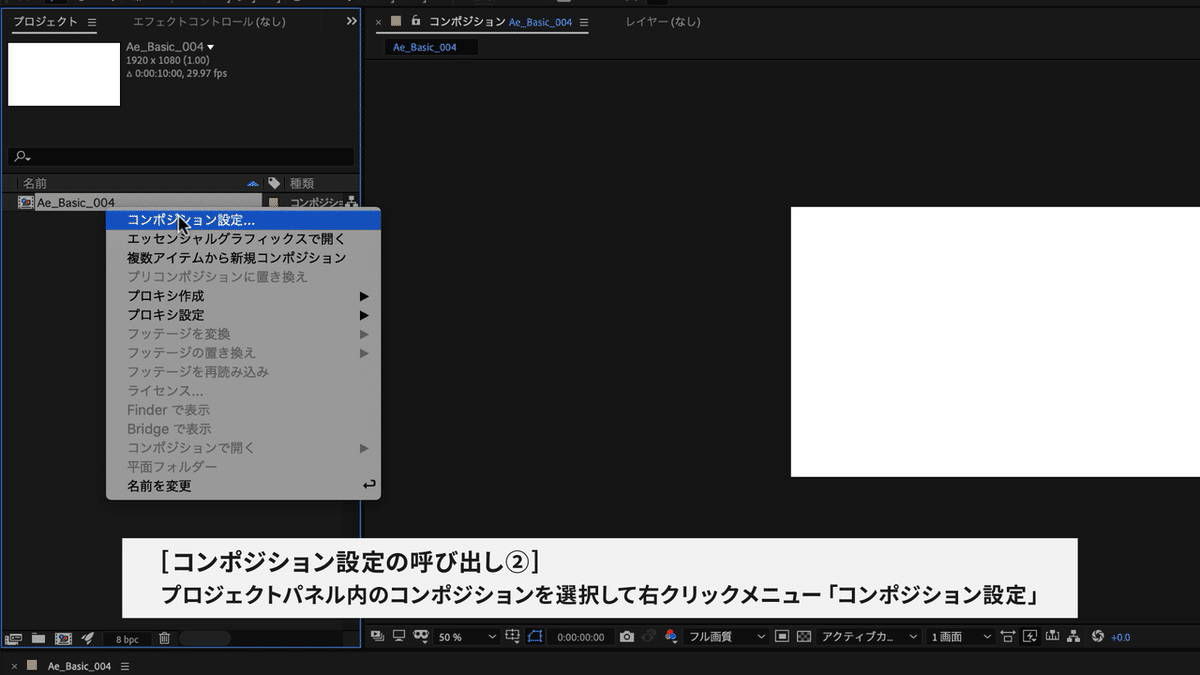Open the timeline panel hamburger menu
The height and width of the screenshot is (675, 1200).
point(125,665)
